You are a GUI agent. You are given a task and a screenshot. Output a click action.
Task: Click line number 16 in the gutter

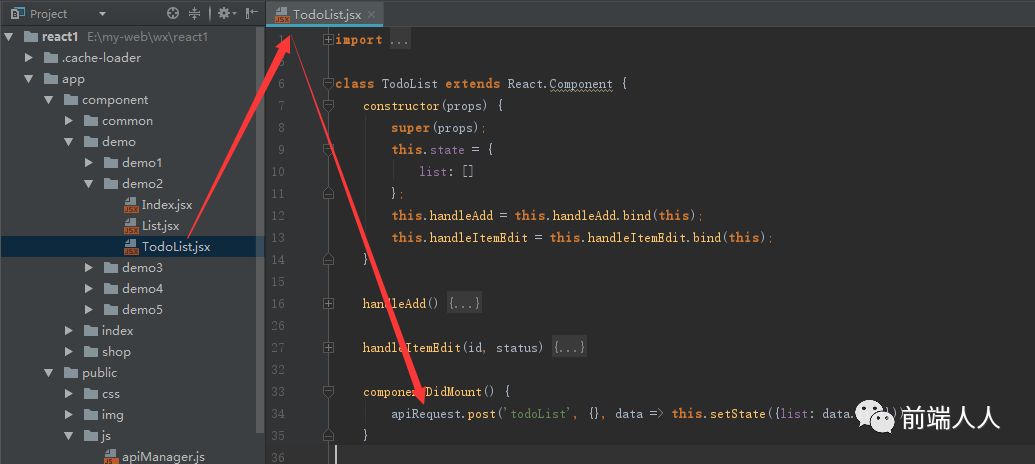click(x=277, y=304)
